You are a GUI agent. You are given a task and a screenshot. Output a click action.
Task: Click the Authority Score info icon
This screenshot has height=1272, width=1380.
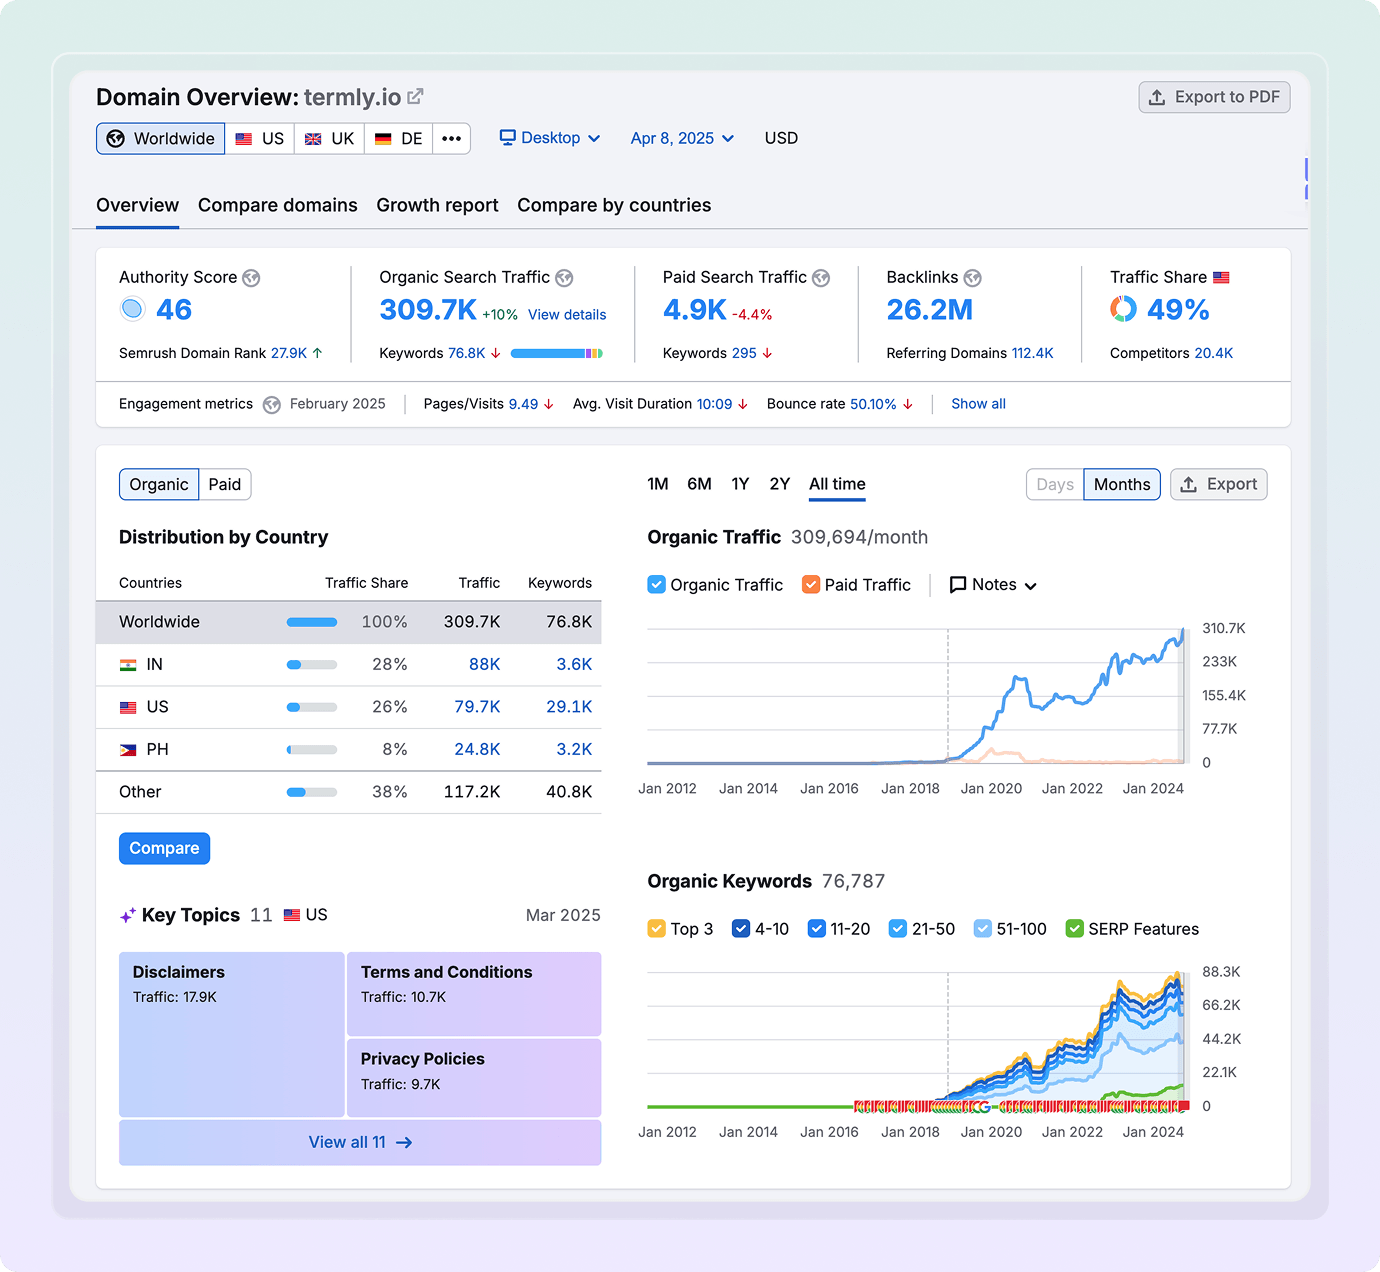click(251, 278)
